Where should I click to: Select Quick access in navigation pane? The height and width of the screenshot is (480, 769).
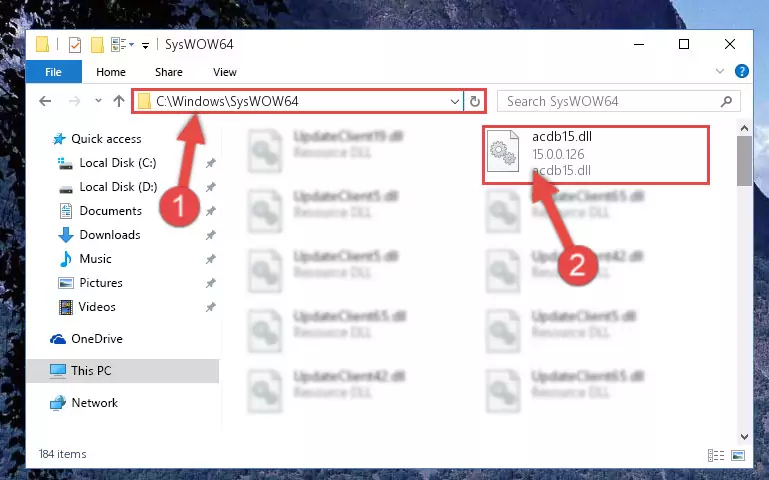tap(106, 139)
